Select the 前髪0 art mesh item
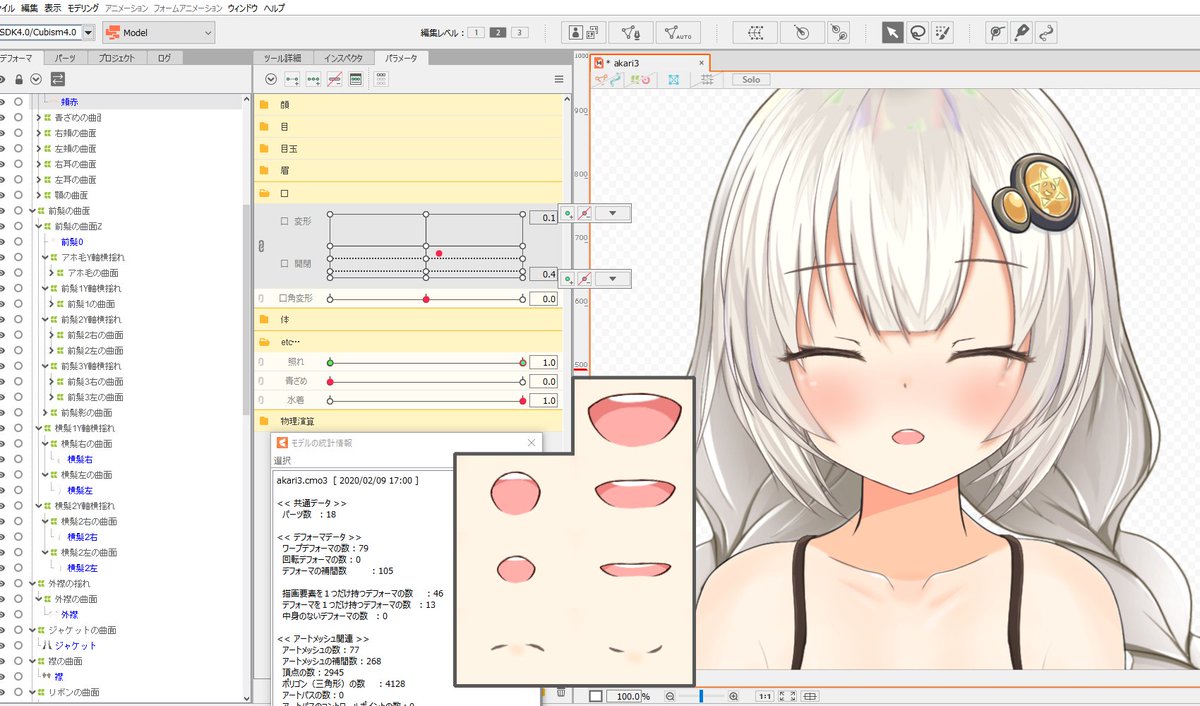The height and width of the screenshot is (706, 1200). coord(72,242)
